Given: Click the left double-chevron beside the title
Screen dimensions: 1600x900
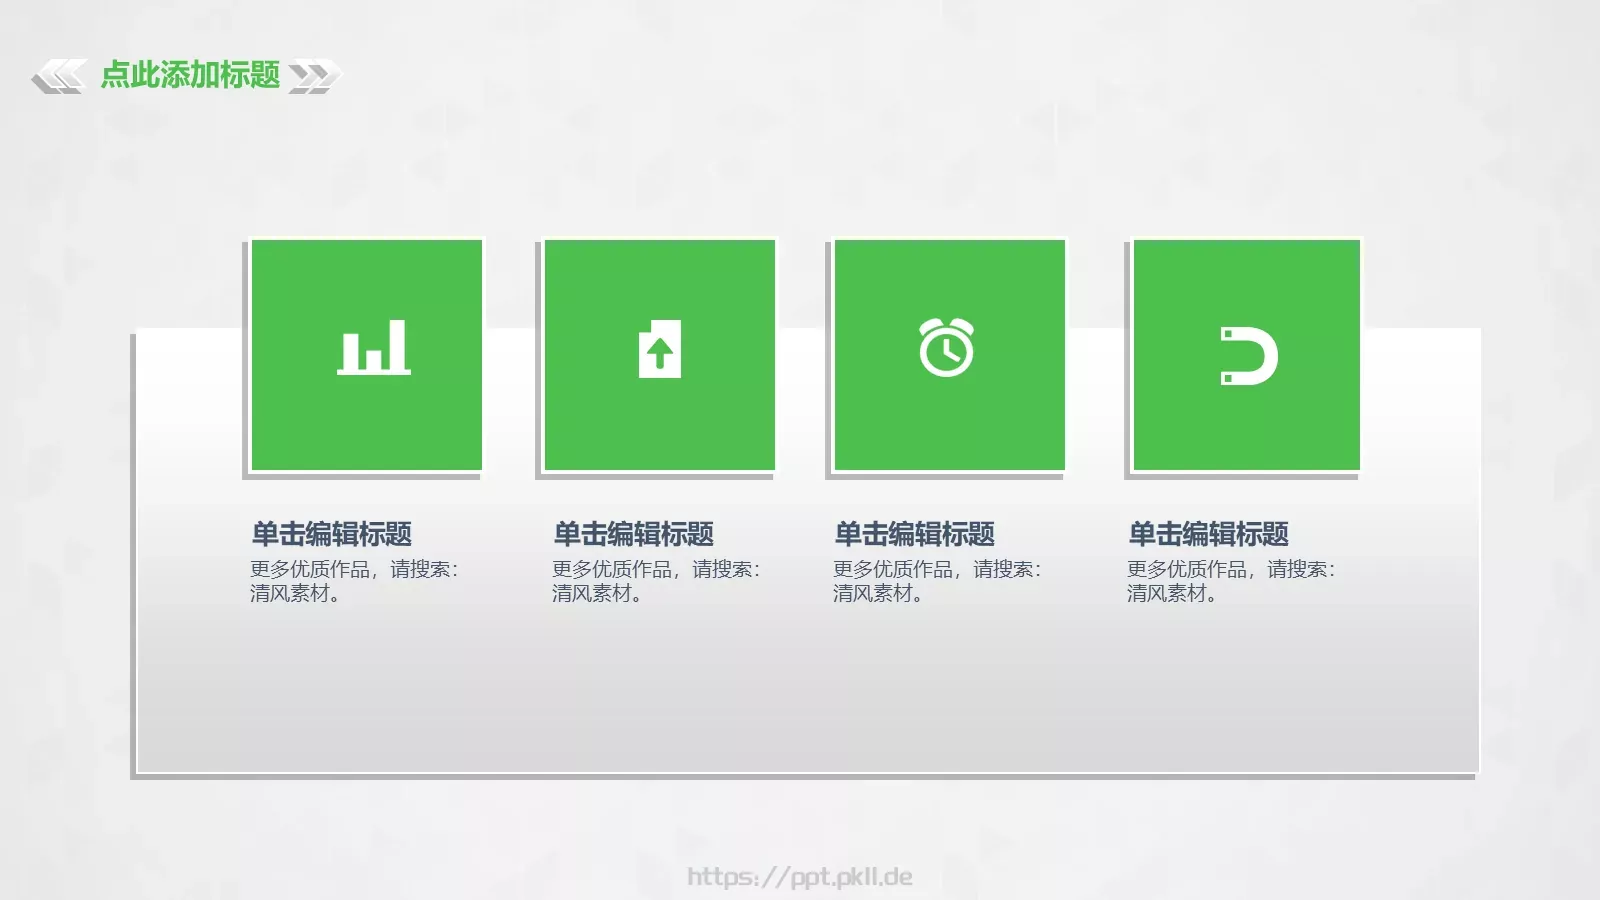Looking at the screenshot, I should [59, 76].
